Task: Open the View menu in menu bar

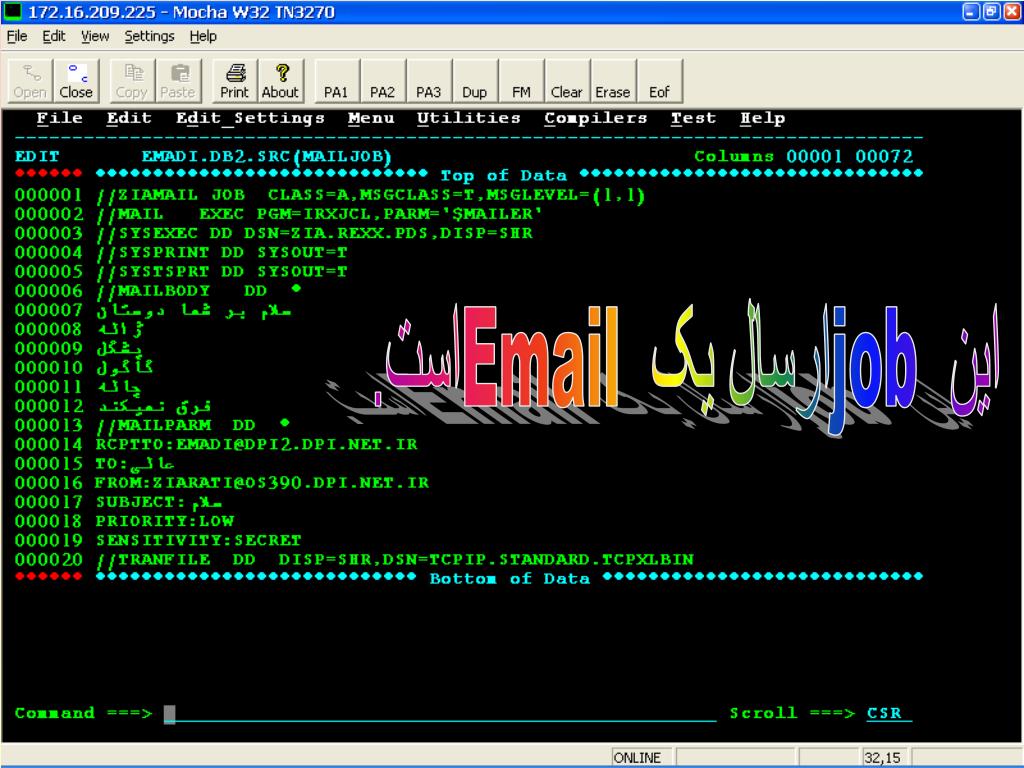Action: click(95, 36)
